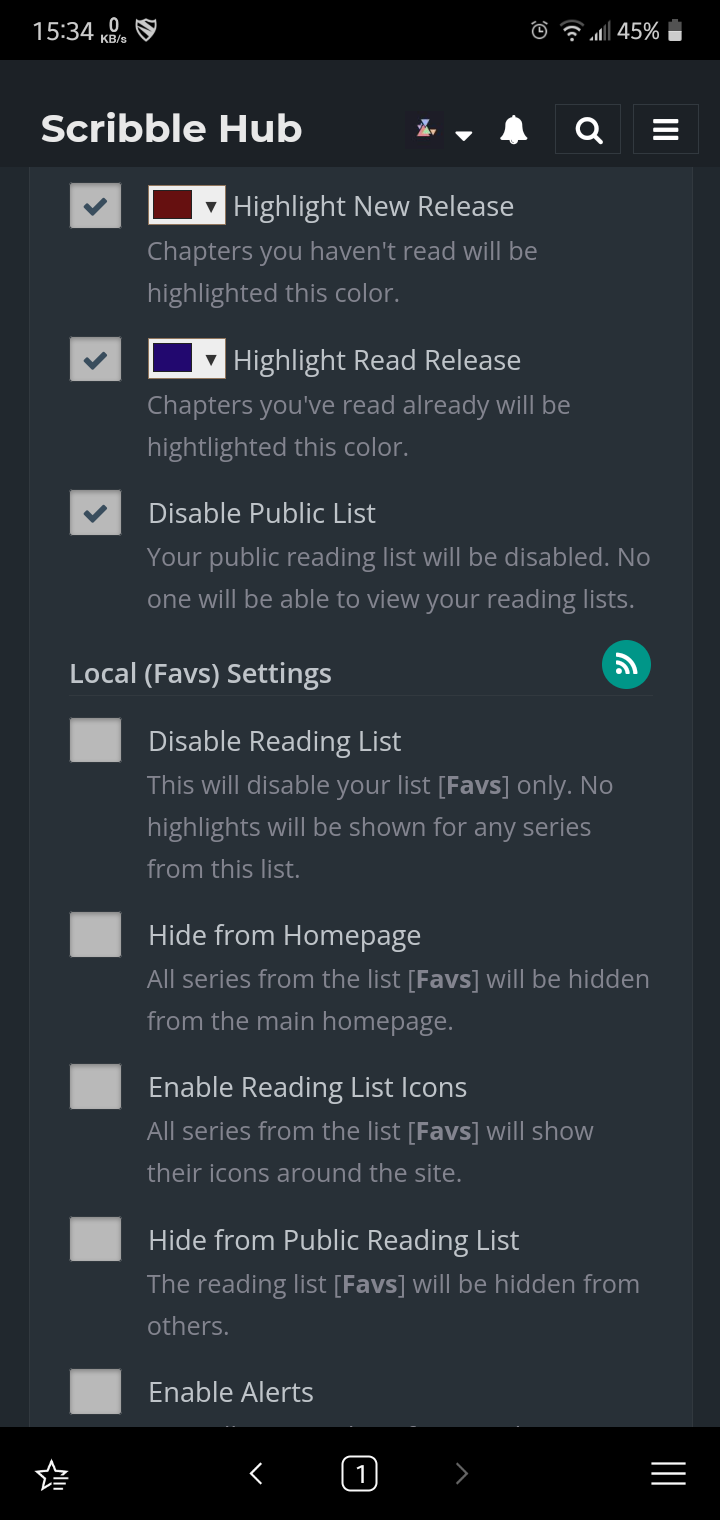The width and height of the screenshot is (720, 1520).
Task: Click the Disable Reading List label
Action: coord(274,741)
